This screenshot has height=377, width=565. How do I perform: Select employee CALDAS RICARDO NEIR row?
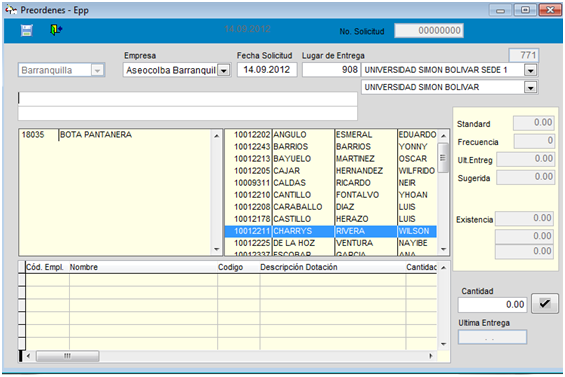coord(331,183)
